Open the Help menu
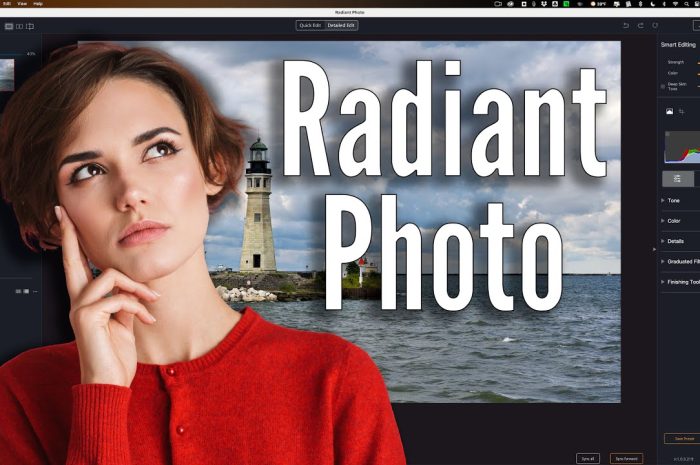 click(38, 4)
